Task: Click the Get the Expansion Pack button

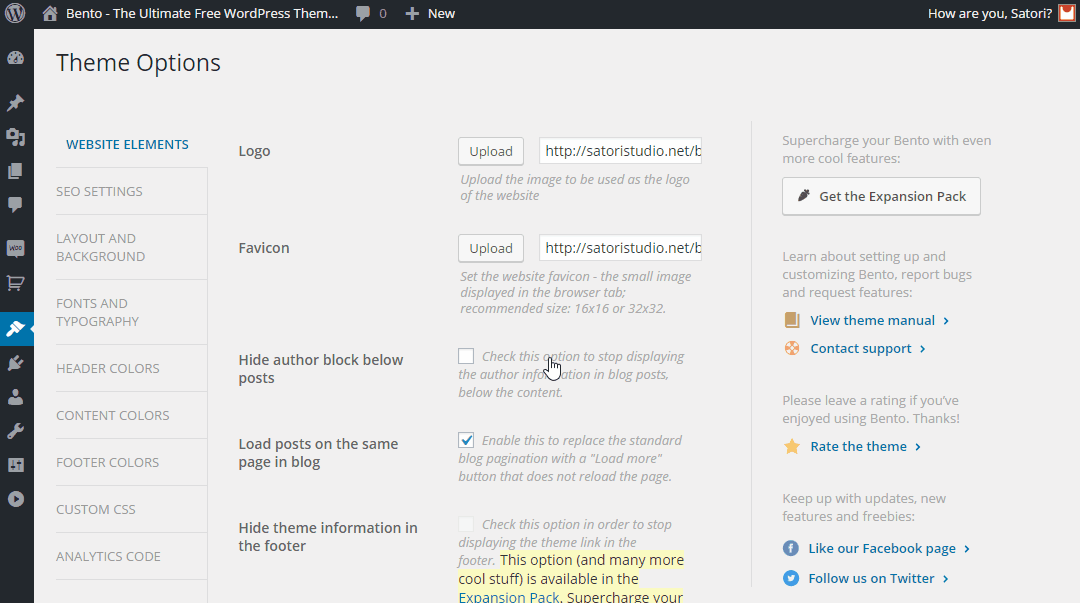Action: tap(881, 196)
